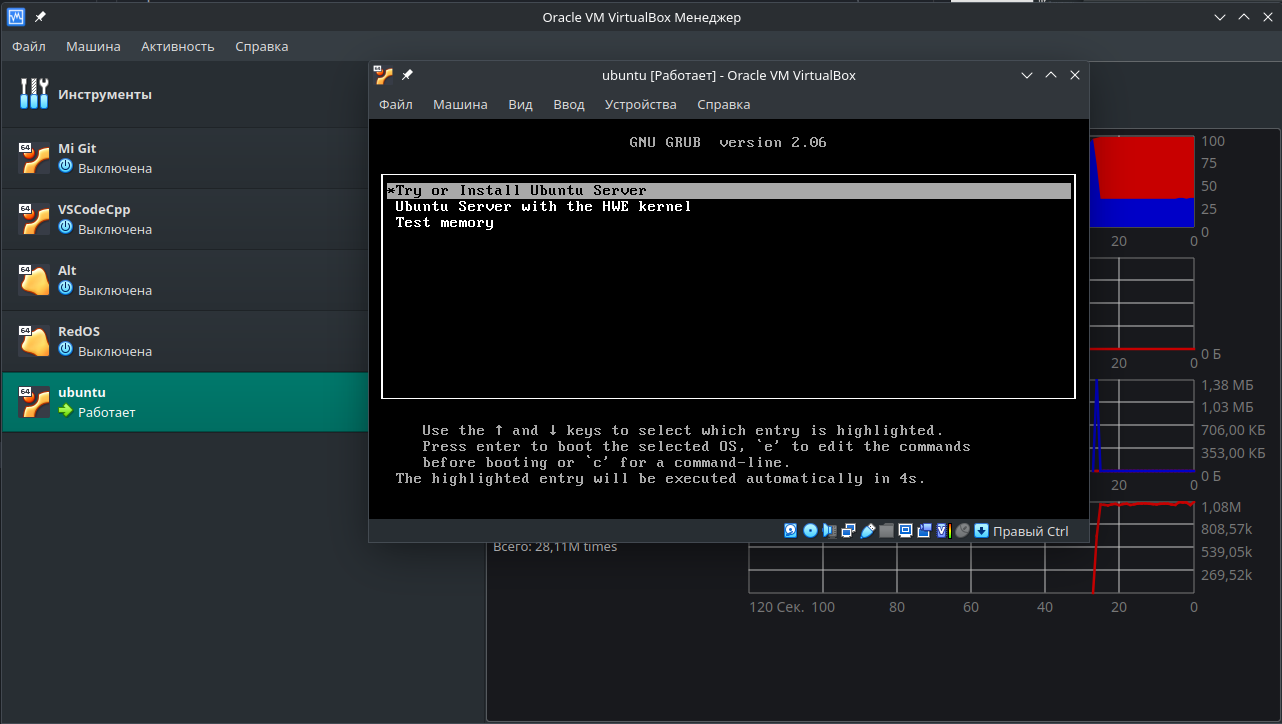Open the Инструменты panel
The height and width of the screenshot is (724, 1282).
(110, 94)
